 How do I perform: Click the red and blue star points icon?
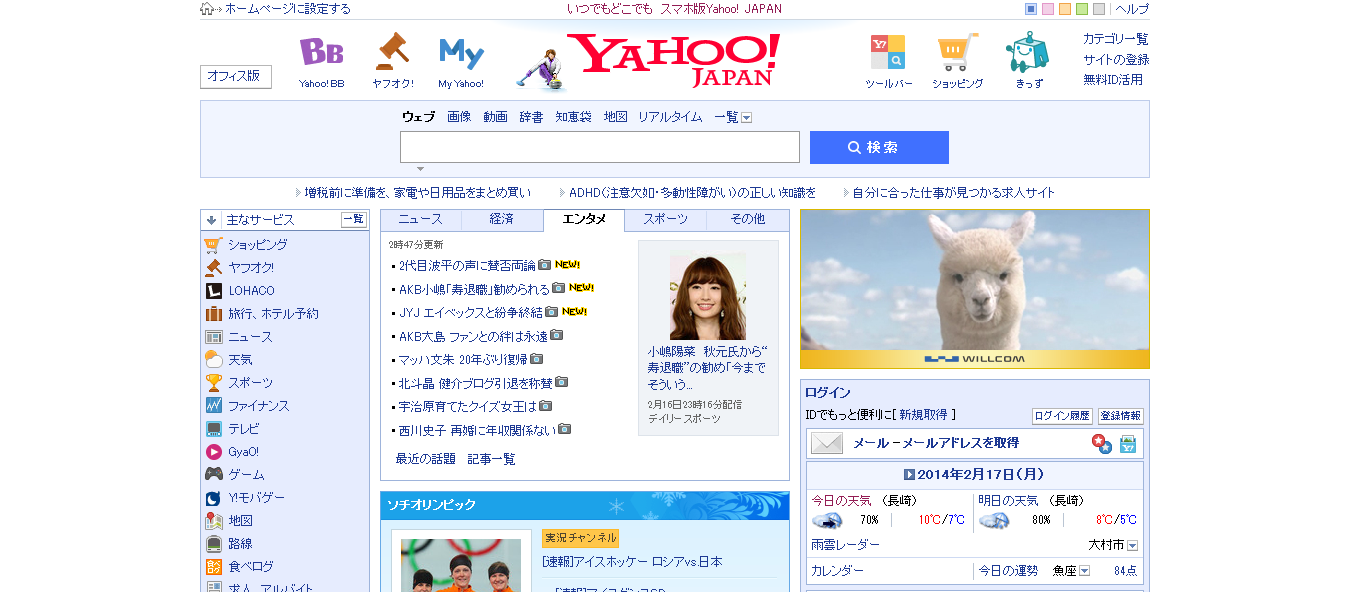tap(1101, 443)
